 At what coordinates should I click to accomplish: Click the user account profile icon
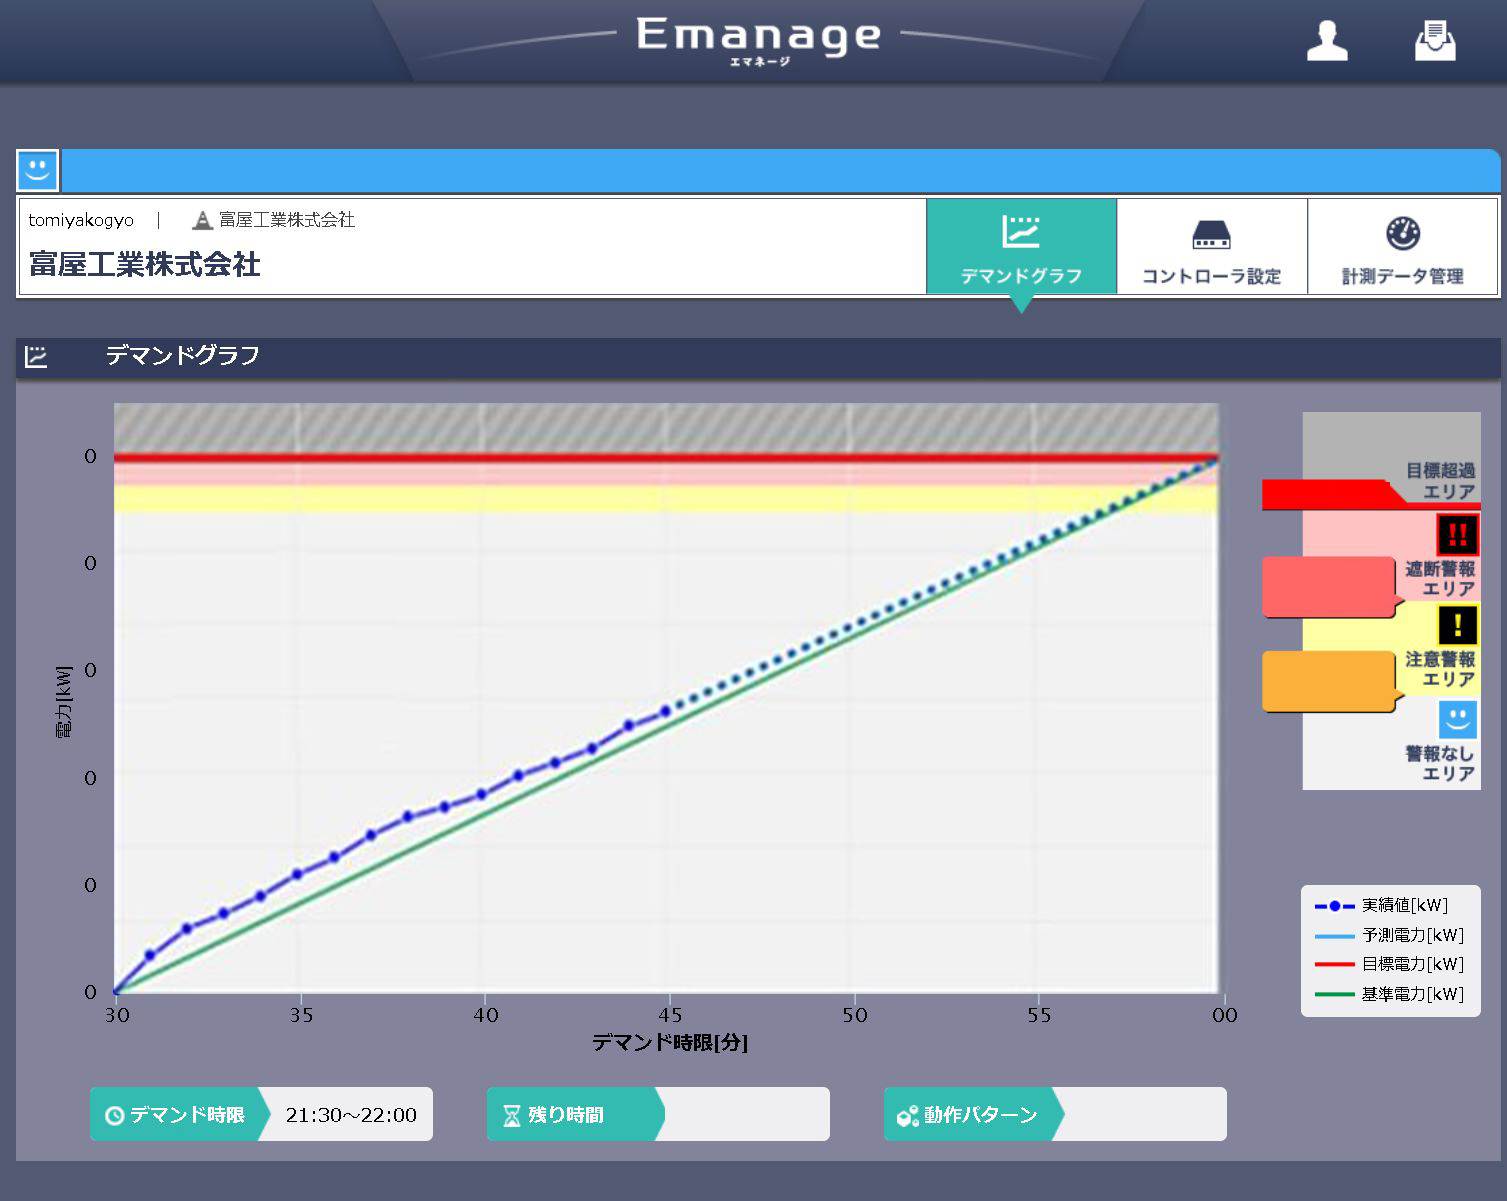[1327, 41]
